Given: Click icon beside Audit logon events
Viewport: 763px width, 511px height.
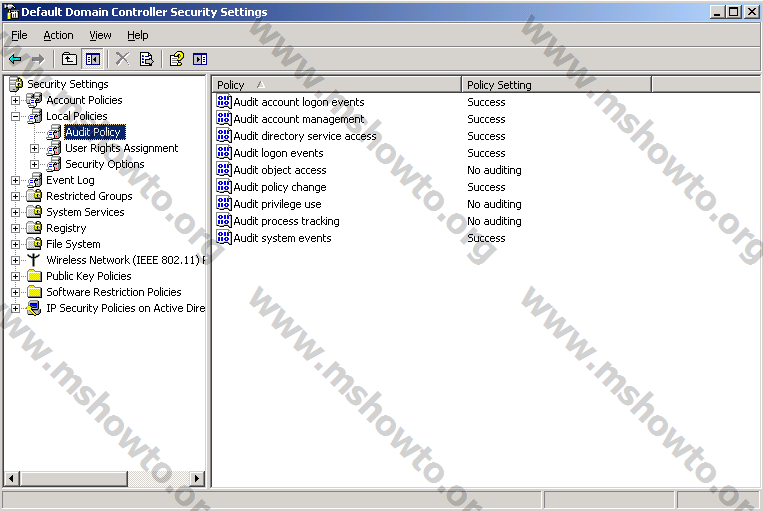Looking at the screenshot, I should [224, 153].
